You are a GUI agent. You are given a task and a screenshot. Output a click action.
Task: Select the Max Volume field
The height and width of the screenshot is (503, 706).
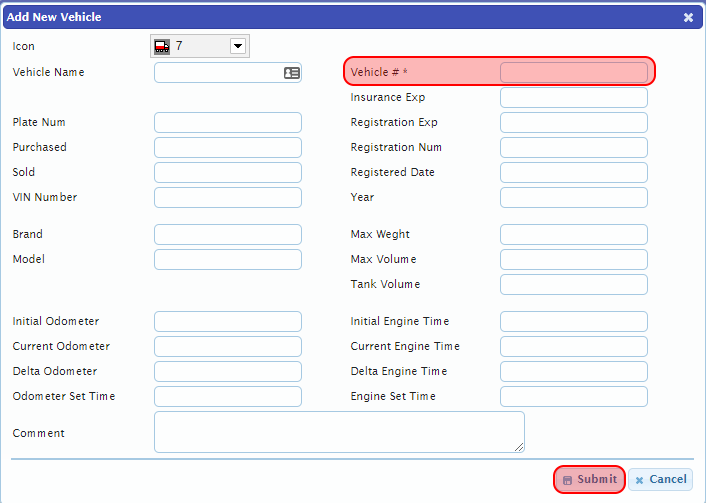[x=574, y=259]
